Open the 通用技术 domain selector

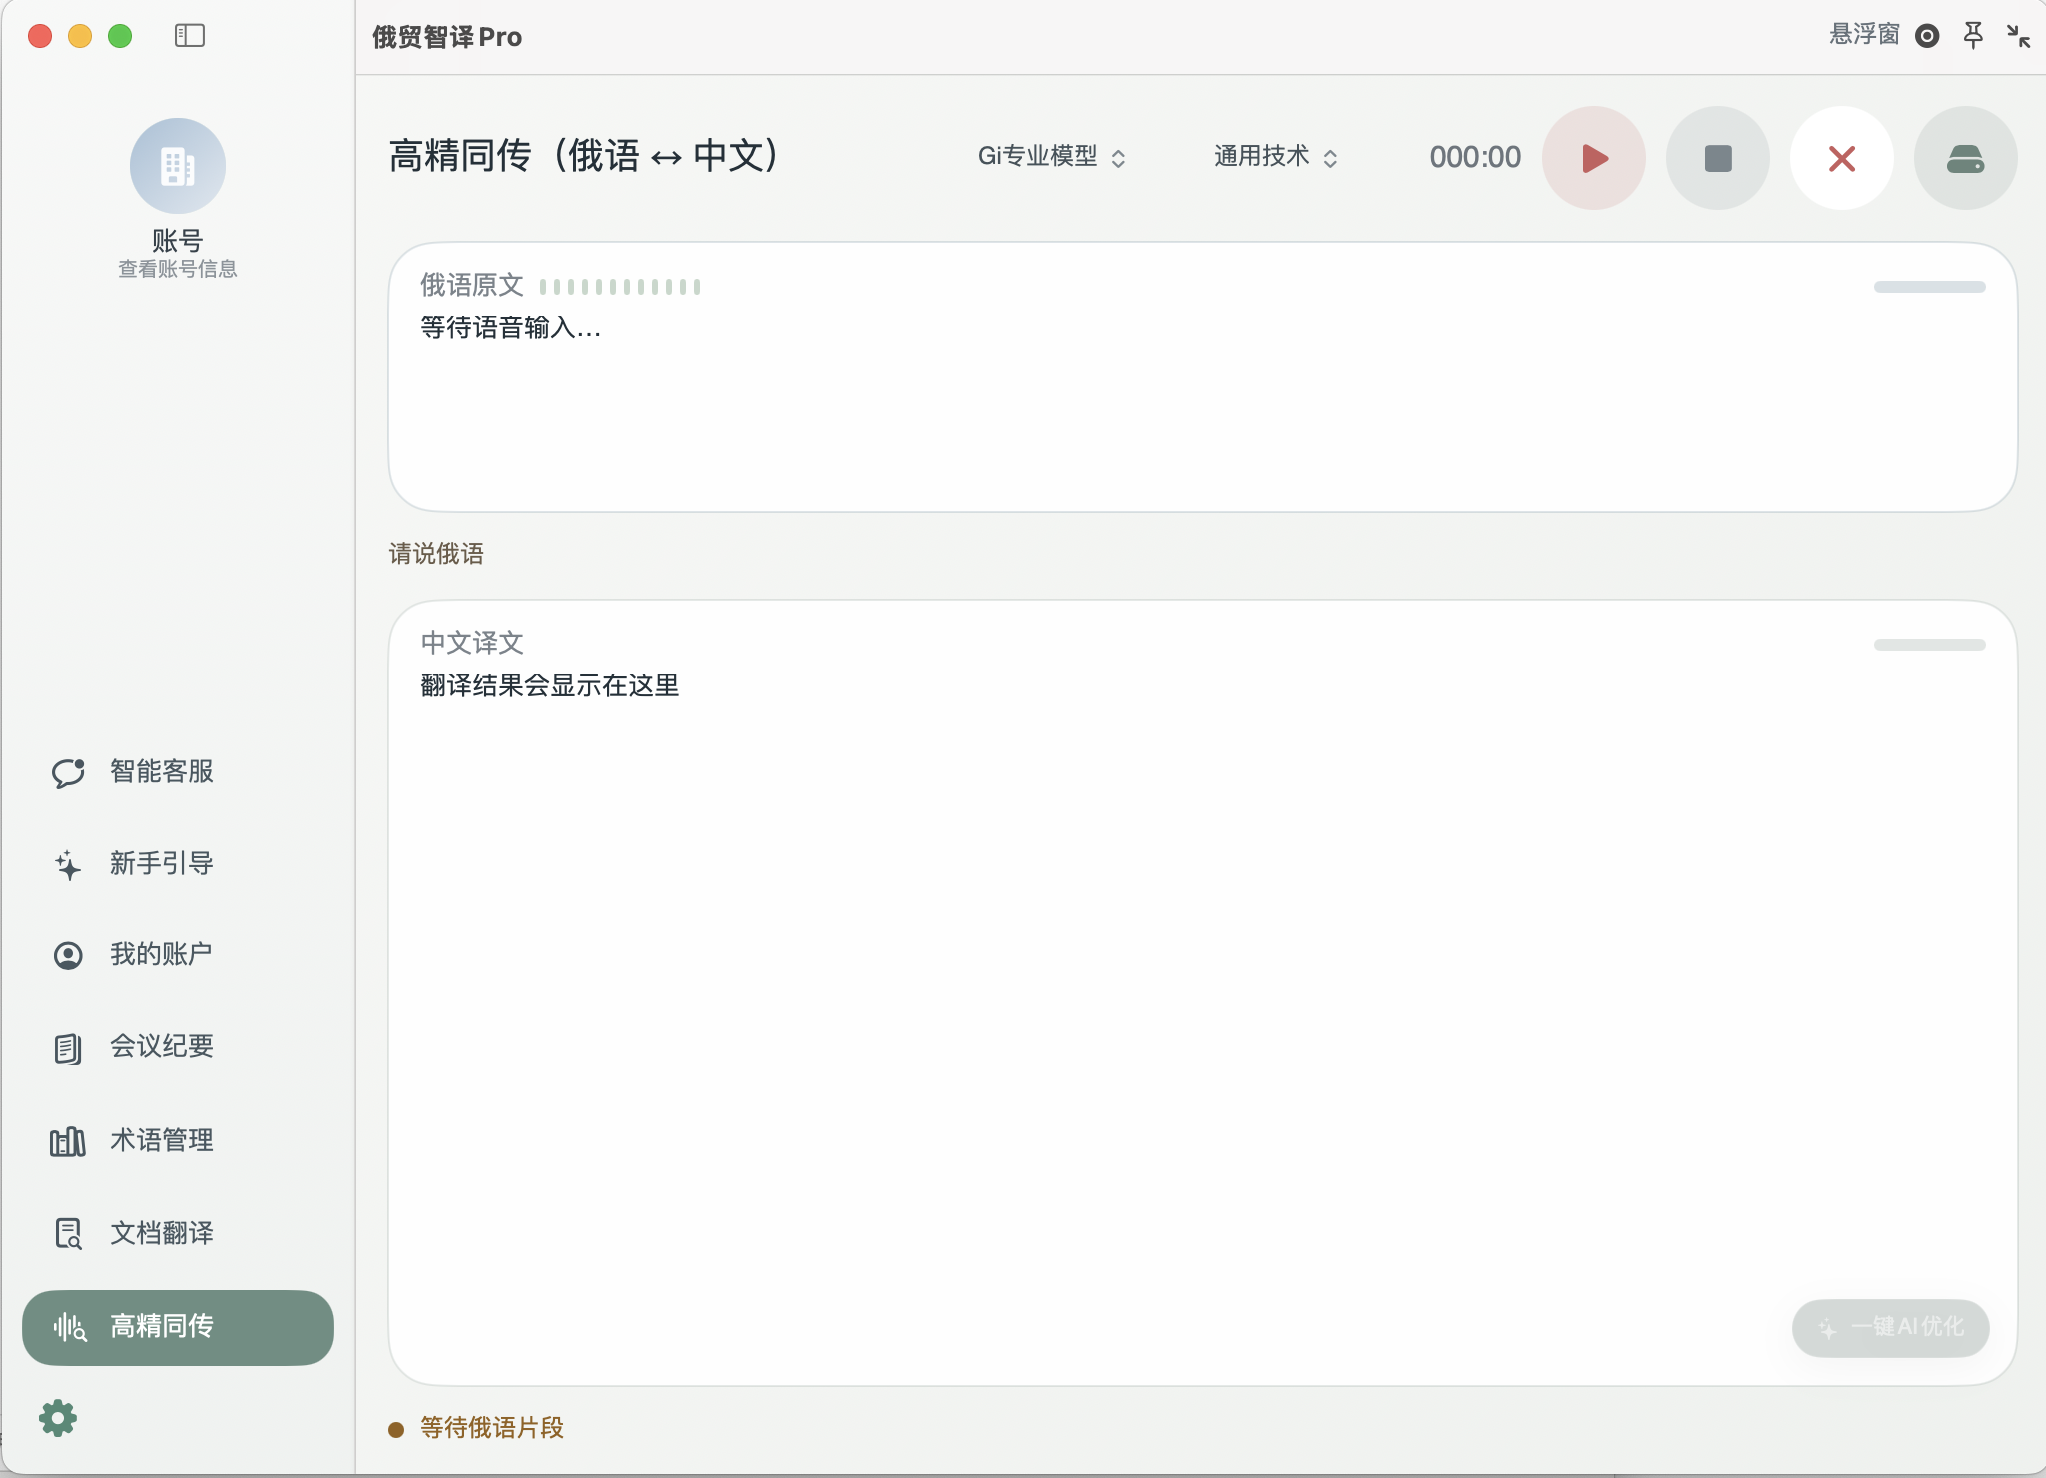click(1272, 157)
